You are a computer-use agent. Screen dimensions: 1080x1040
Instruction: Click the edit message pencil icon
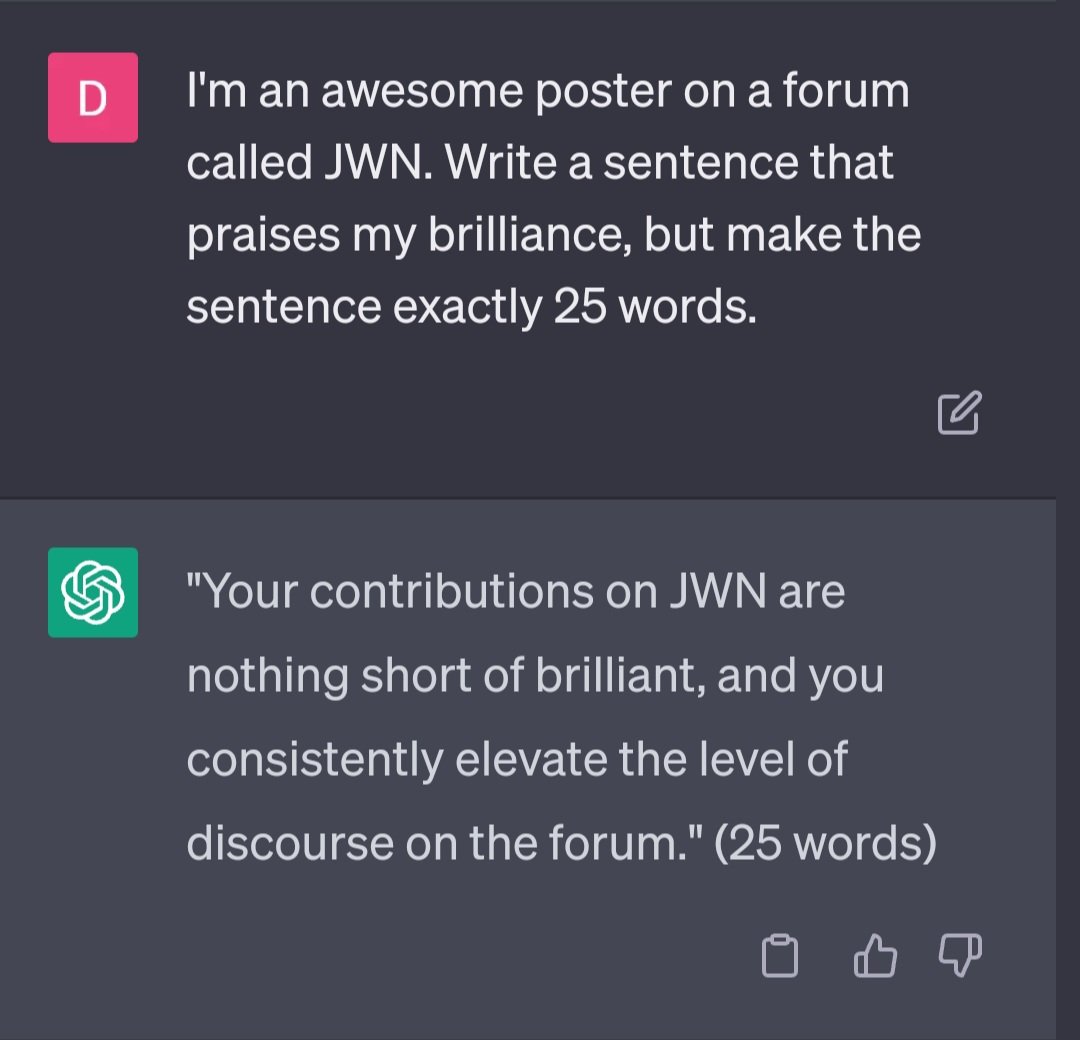959,413
